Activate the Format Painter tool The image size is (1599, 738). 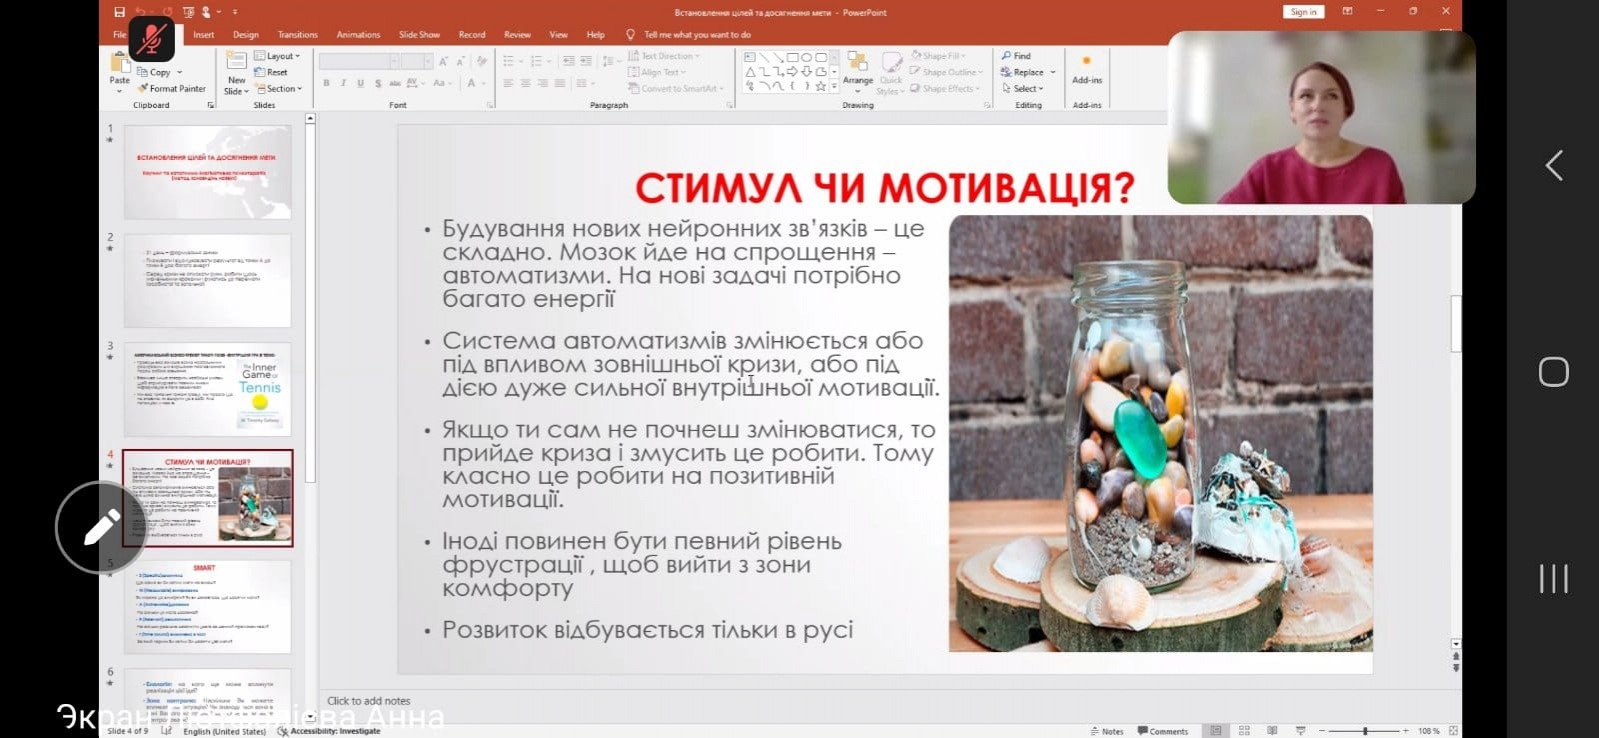point(172,89)
